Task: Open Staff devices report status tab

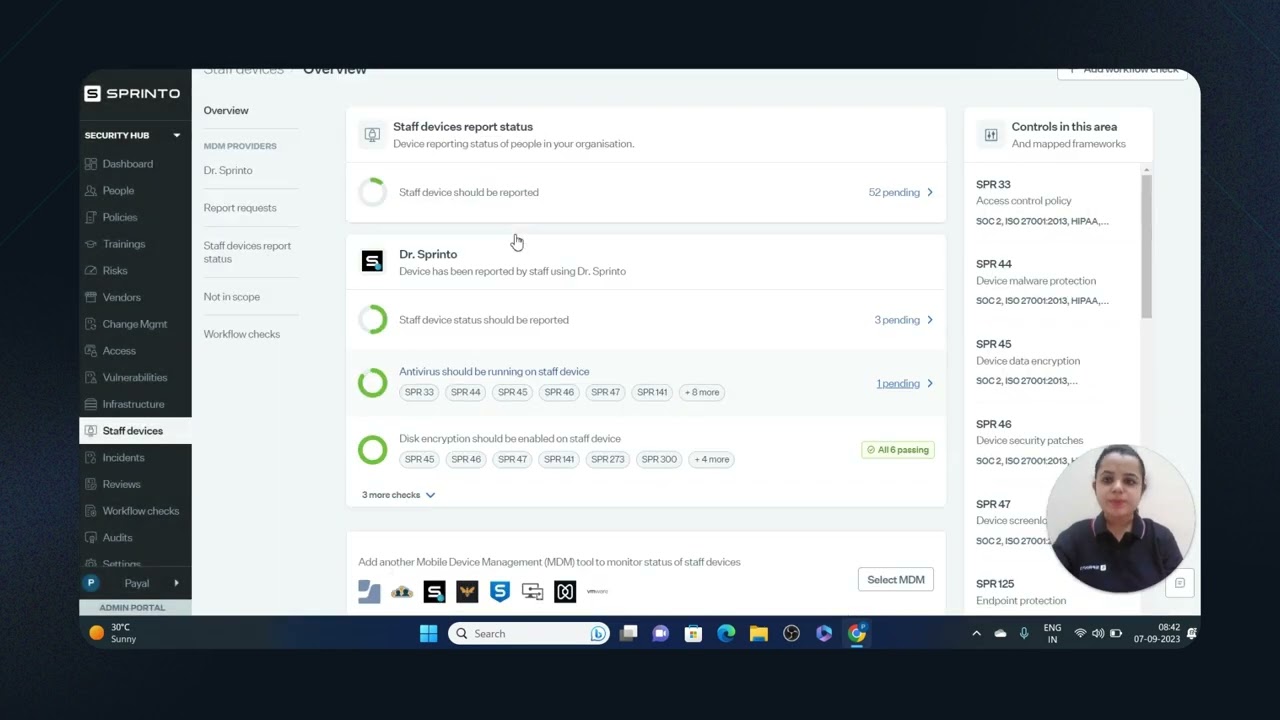Action: (247, 252)
